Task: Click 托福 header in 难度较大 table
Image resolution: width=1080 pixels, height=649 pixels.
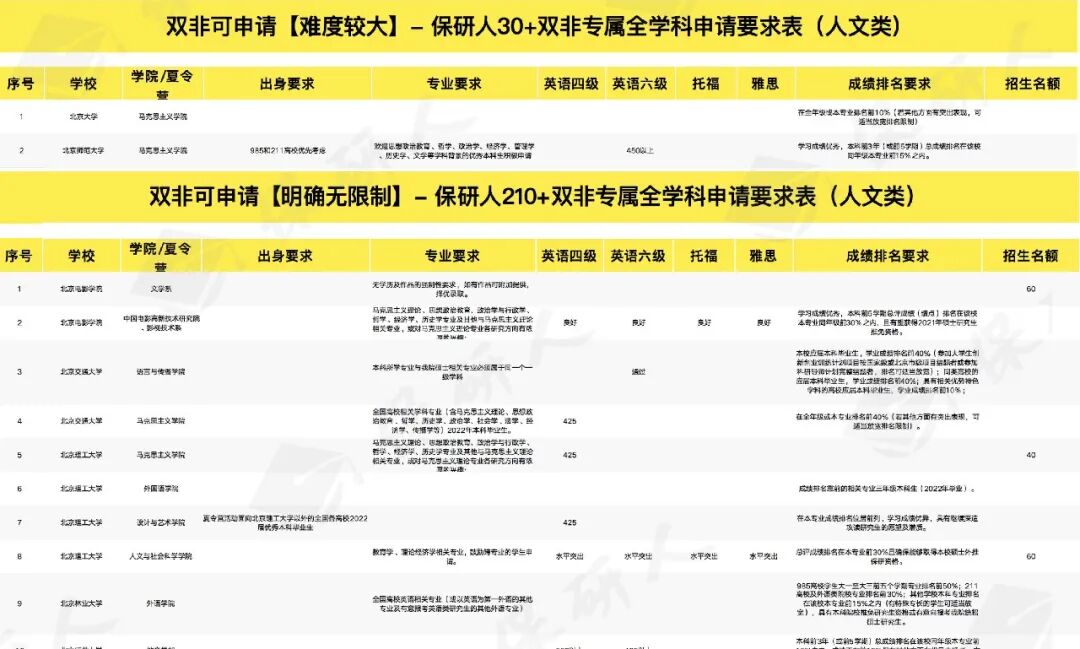Action: point(706,84)
